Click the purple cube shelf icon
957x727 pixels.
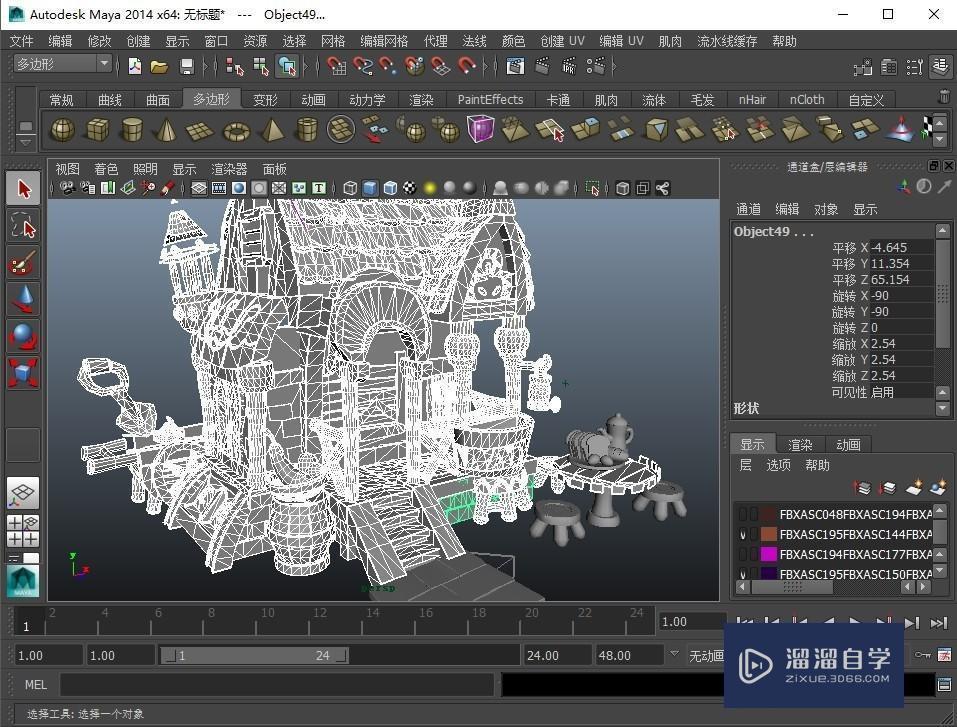click(480, 129)
